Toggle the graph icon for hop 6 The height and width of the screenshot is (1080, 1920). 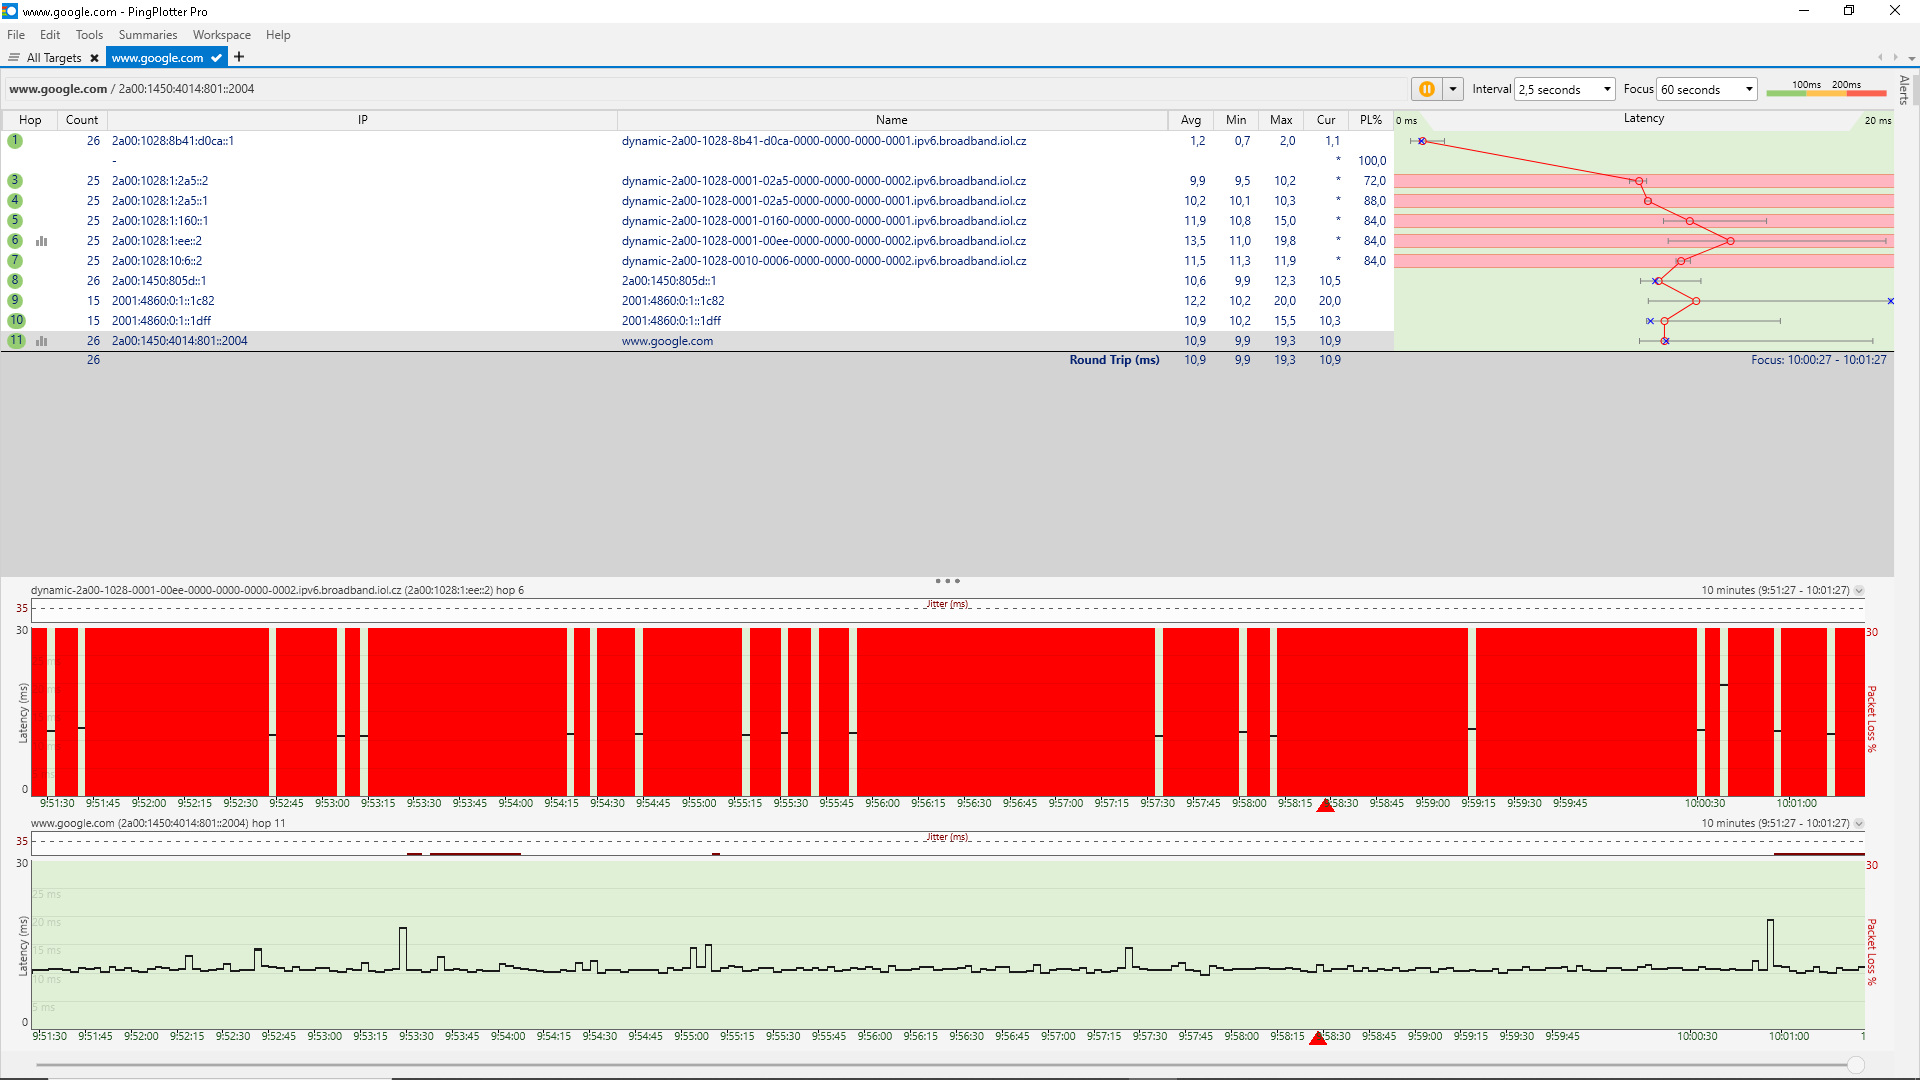(x=42, y=241)
